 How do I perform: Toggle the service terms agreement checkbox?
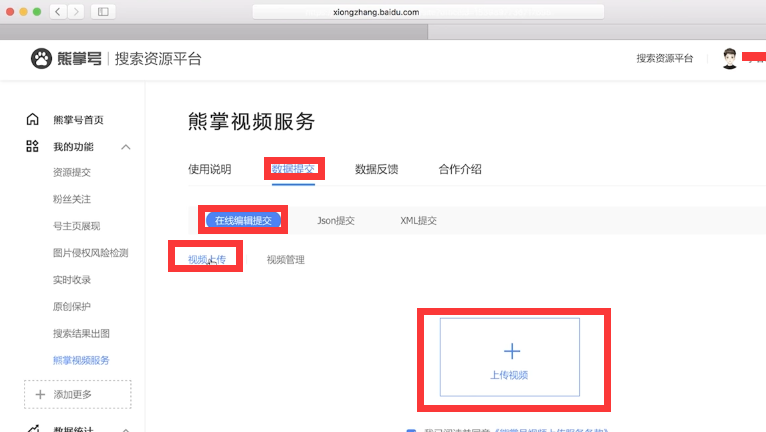[x=411, y=430]
